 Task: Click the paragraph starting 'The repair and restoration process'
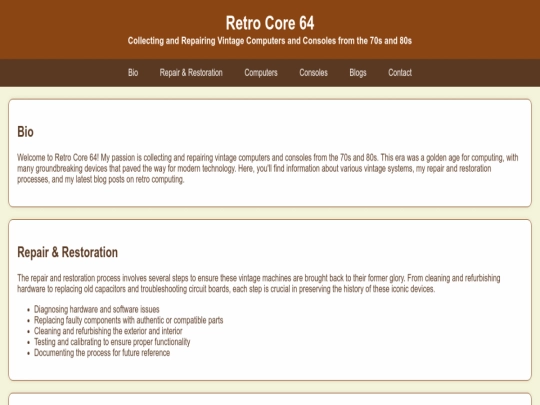pos(259,283)
